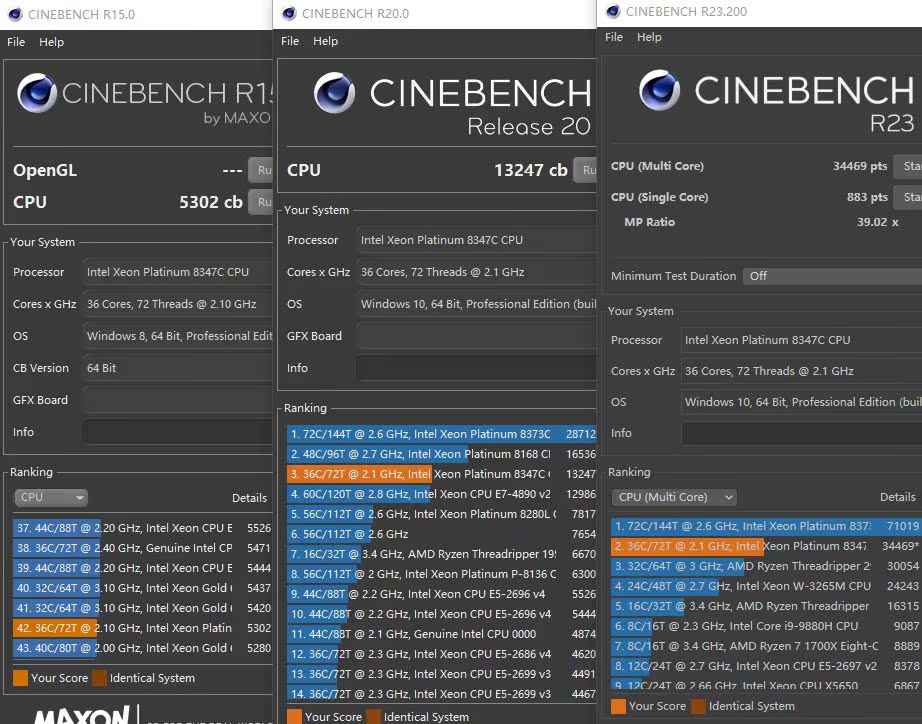
Task: Click the Cinebench R20 title bar icon
Action: click(x=289, y=14)
